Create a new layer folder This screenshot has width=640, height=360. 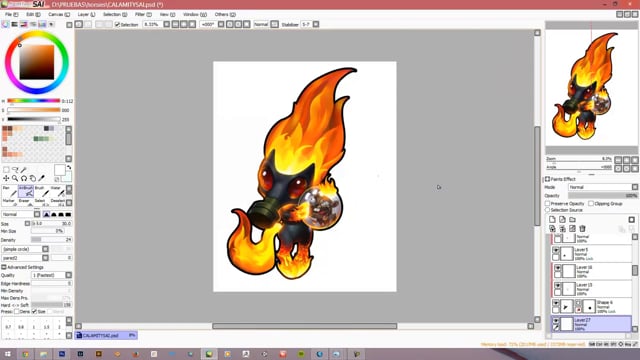tap(572, 220)
